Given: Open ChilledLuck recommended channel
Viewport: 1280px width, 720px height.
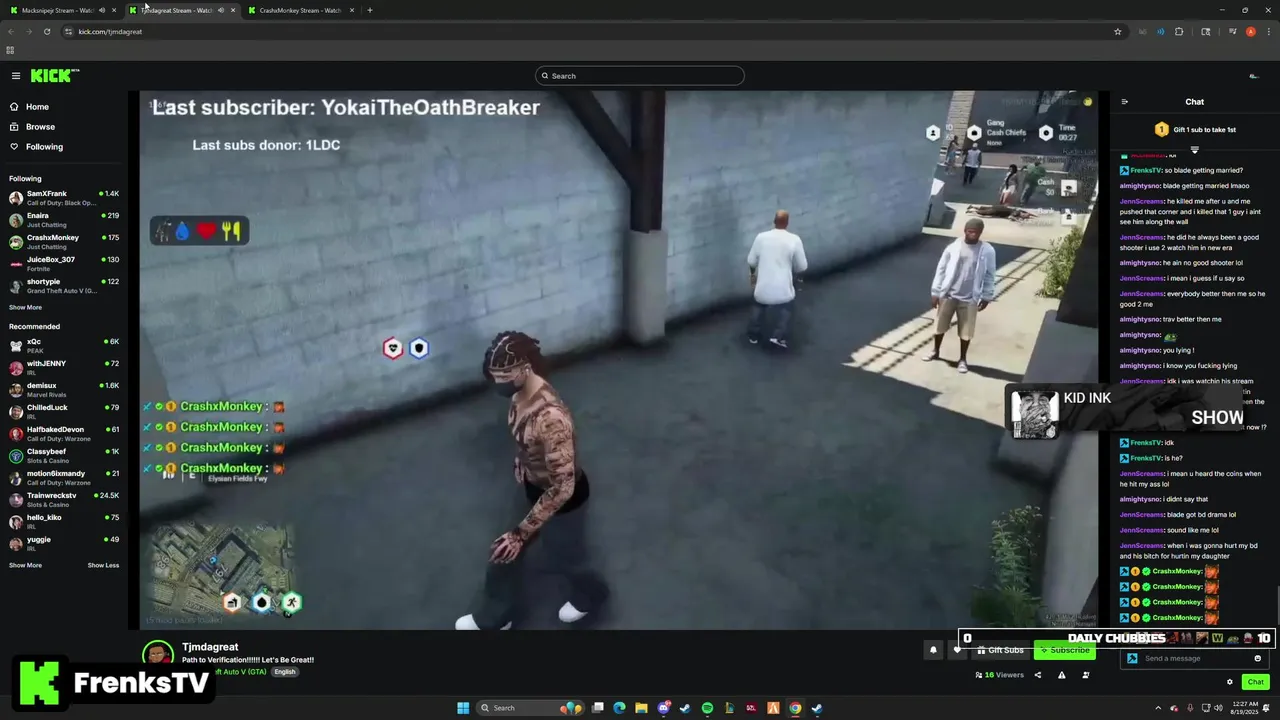Looking at the screenshot, I should pyautogui.click(x=64, y=412).
